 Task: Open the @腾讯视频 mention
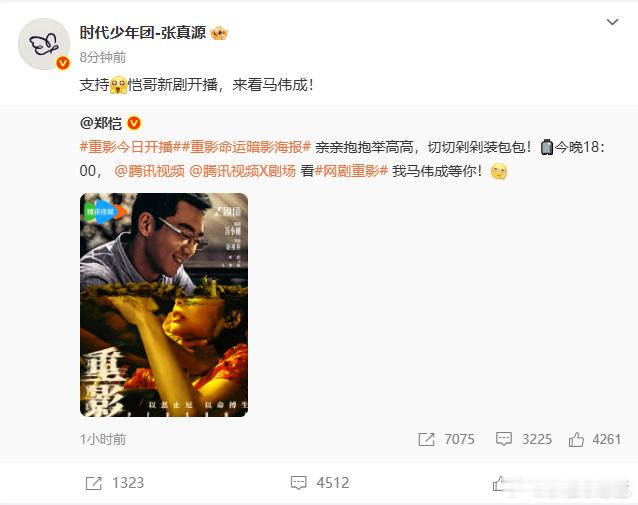(149, 171)
